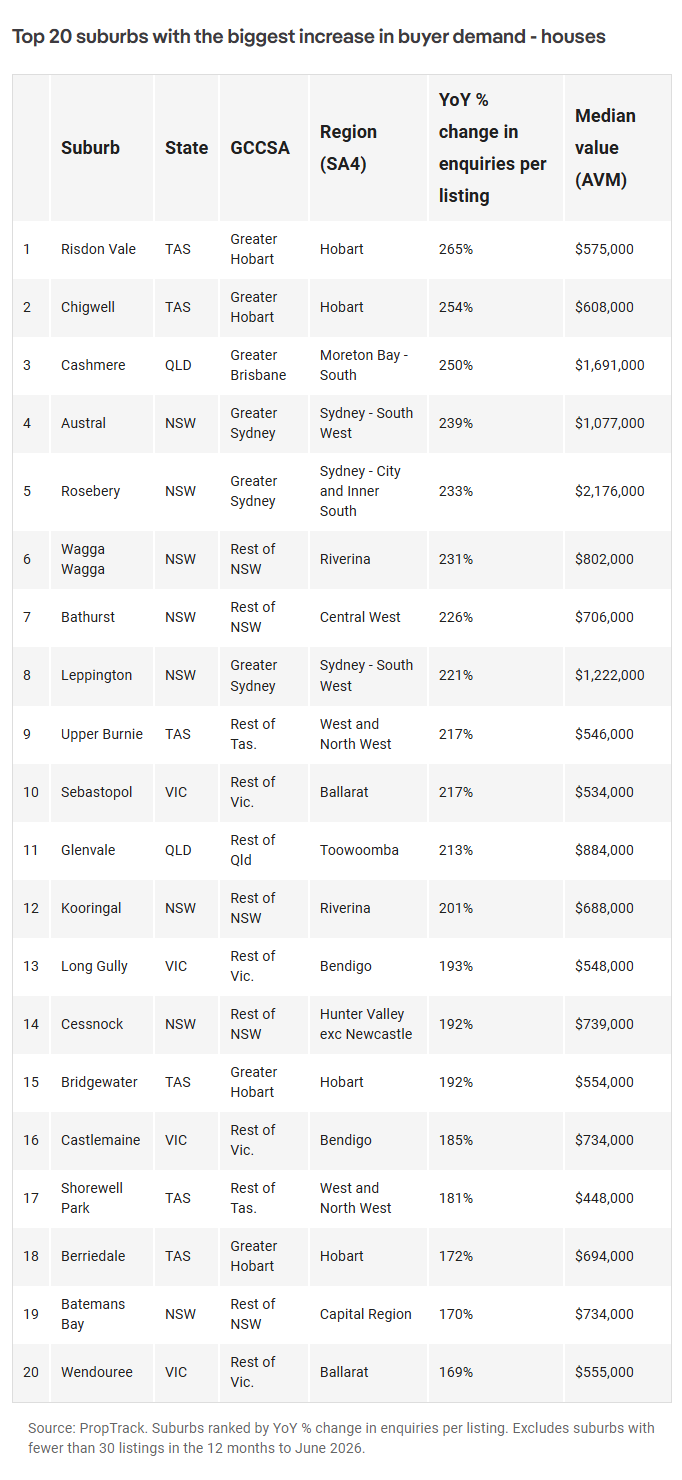Click Cessnock's Hunter Valley exc Newcastle cell
This screenshot has height=1480, width=682.
366,1024
